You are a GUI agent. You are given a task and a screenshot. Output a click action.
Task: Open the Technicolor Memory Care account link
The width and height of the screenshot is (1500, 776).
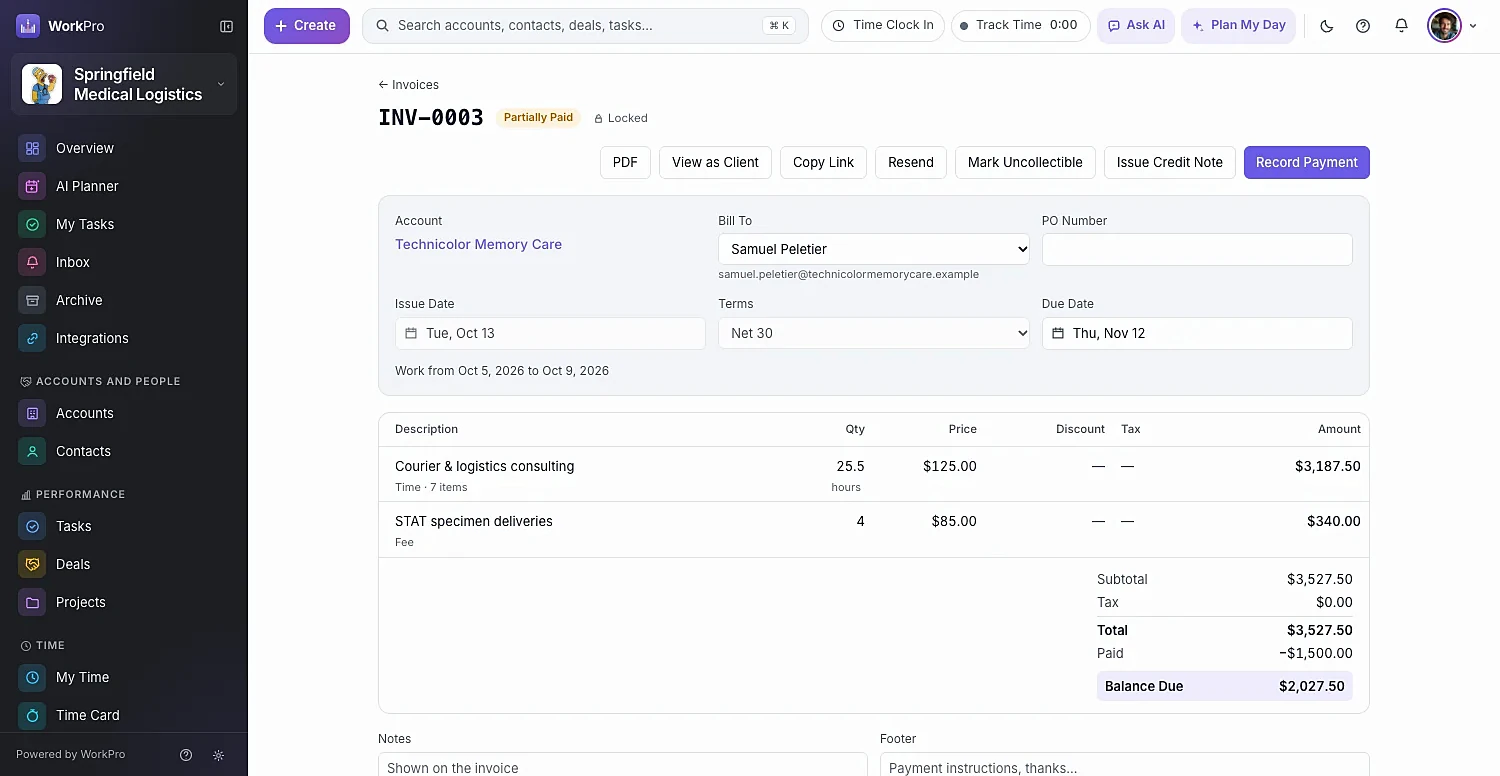[478, 244]
